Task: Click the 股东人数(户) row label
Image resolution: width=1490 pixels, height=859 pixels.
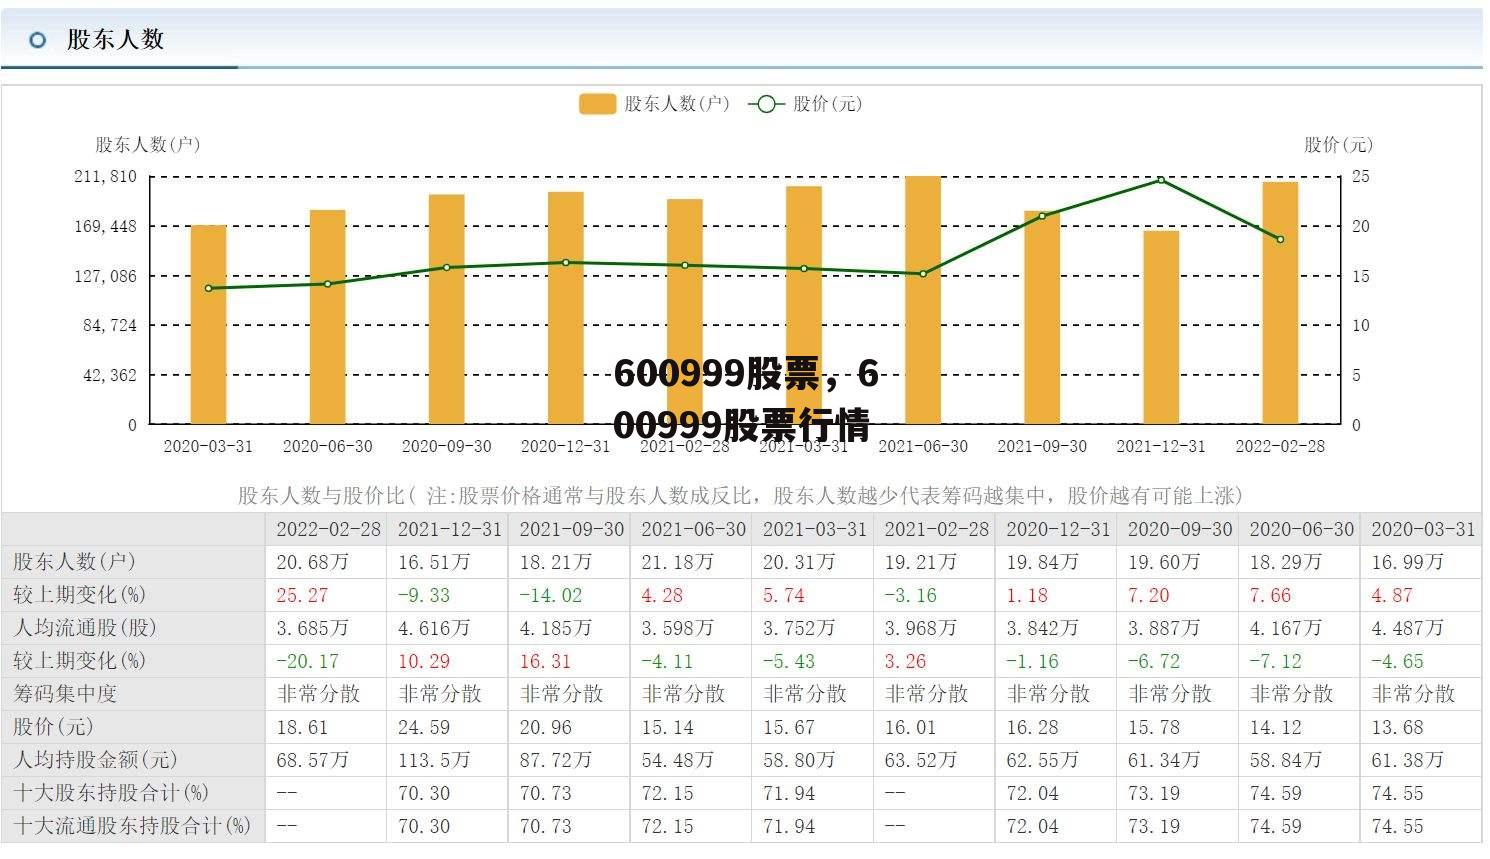Action: [x=74, y=562]
